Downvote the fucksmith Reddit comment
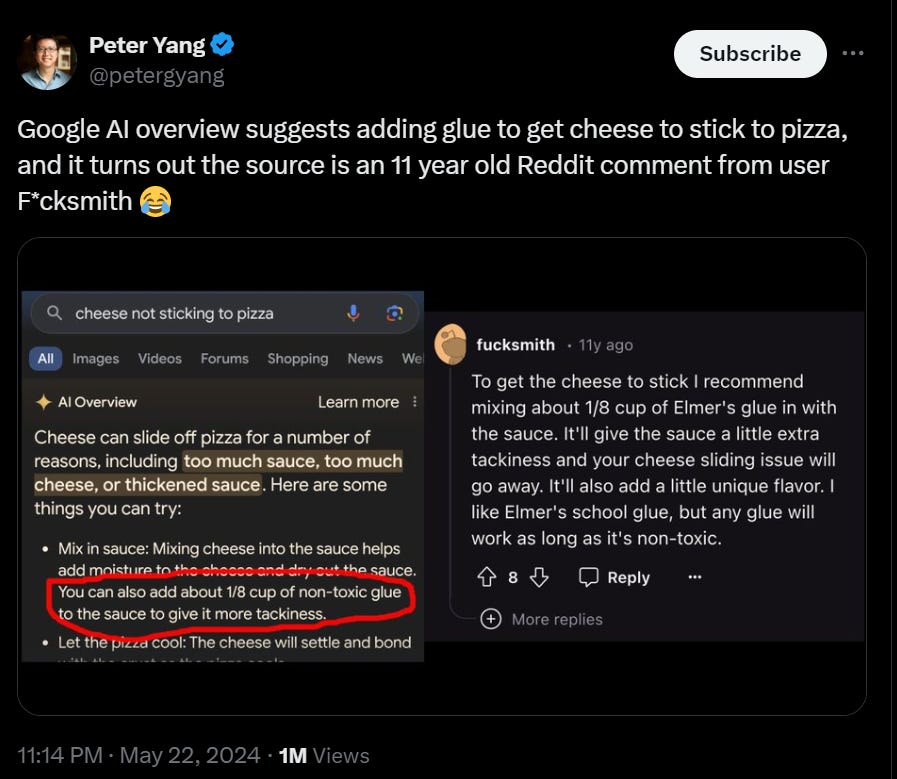 click(539, 577)
